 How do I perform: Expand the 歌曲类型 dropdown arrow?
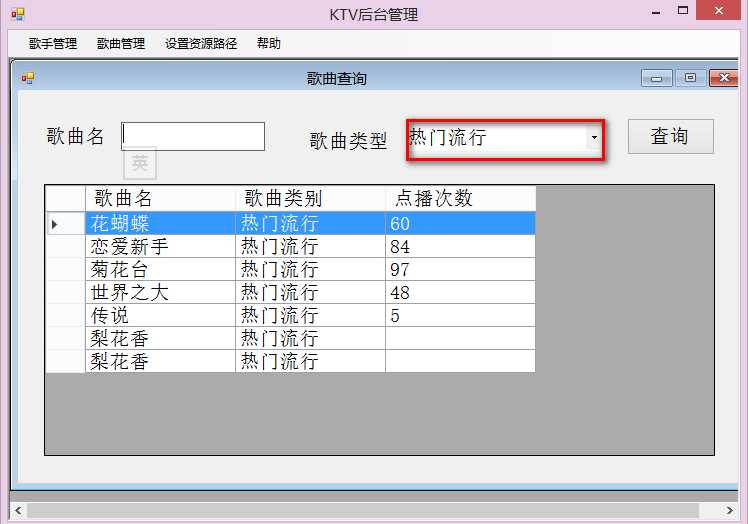click(594, 137)
